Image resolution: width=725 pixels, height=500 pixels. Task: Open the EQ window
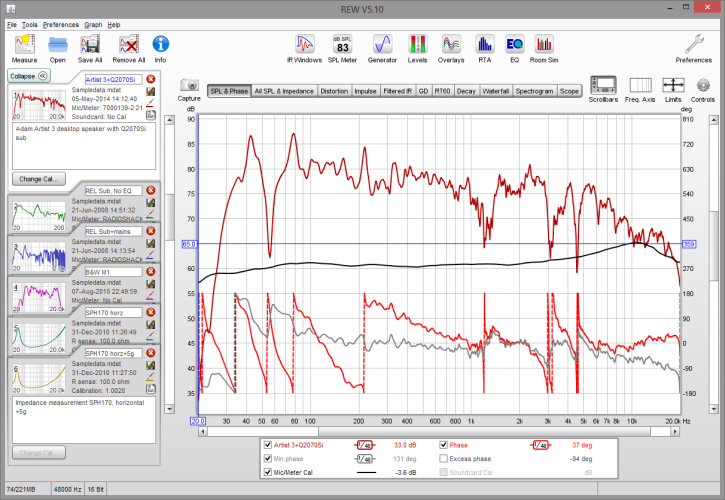514,45
